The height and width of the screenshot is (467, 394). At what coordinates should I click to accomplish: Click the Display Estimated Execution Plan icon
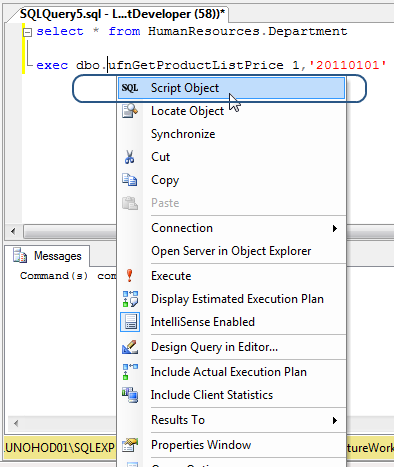pyautogui.click(x=130, y=299)
